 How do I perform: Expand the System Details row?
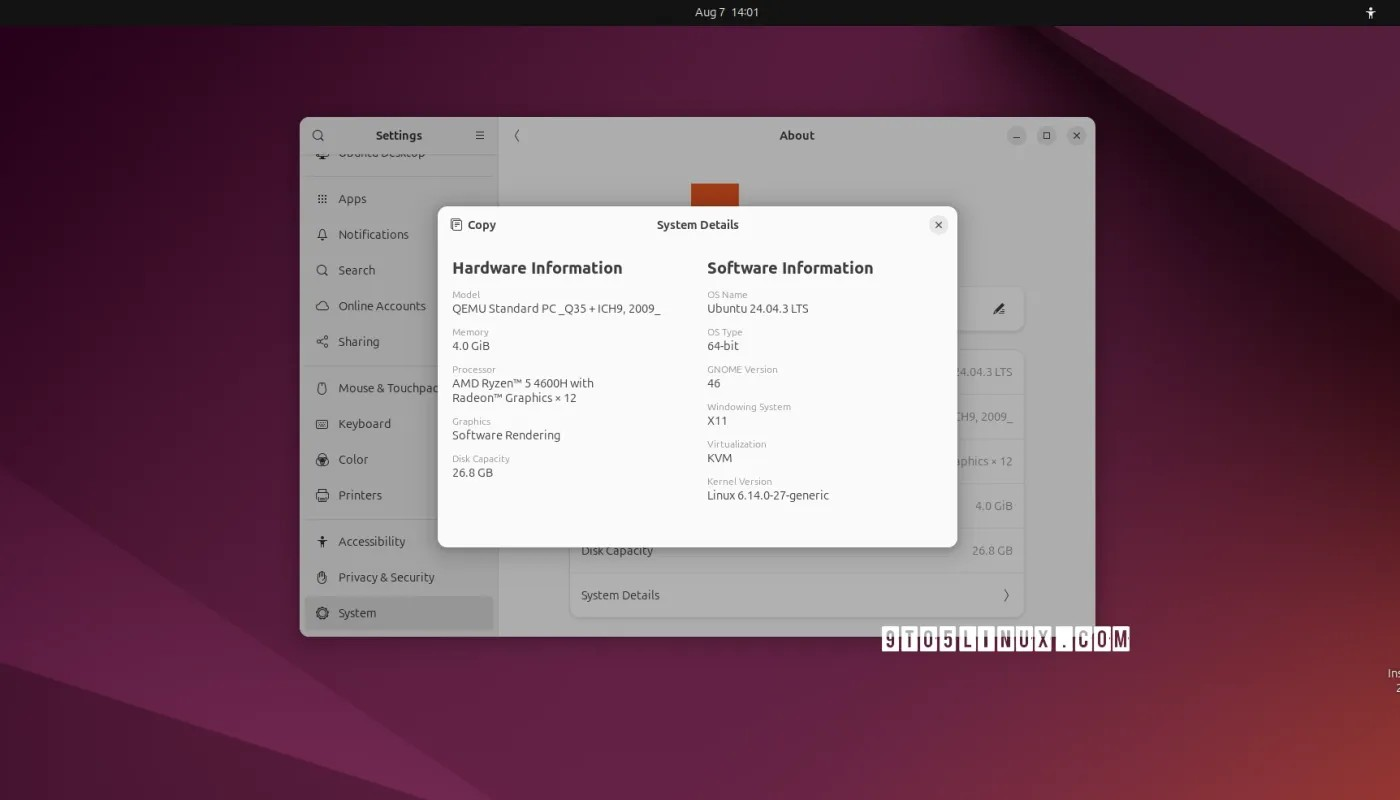(795, 594)
